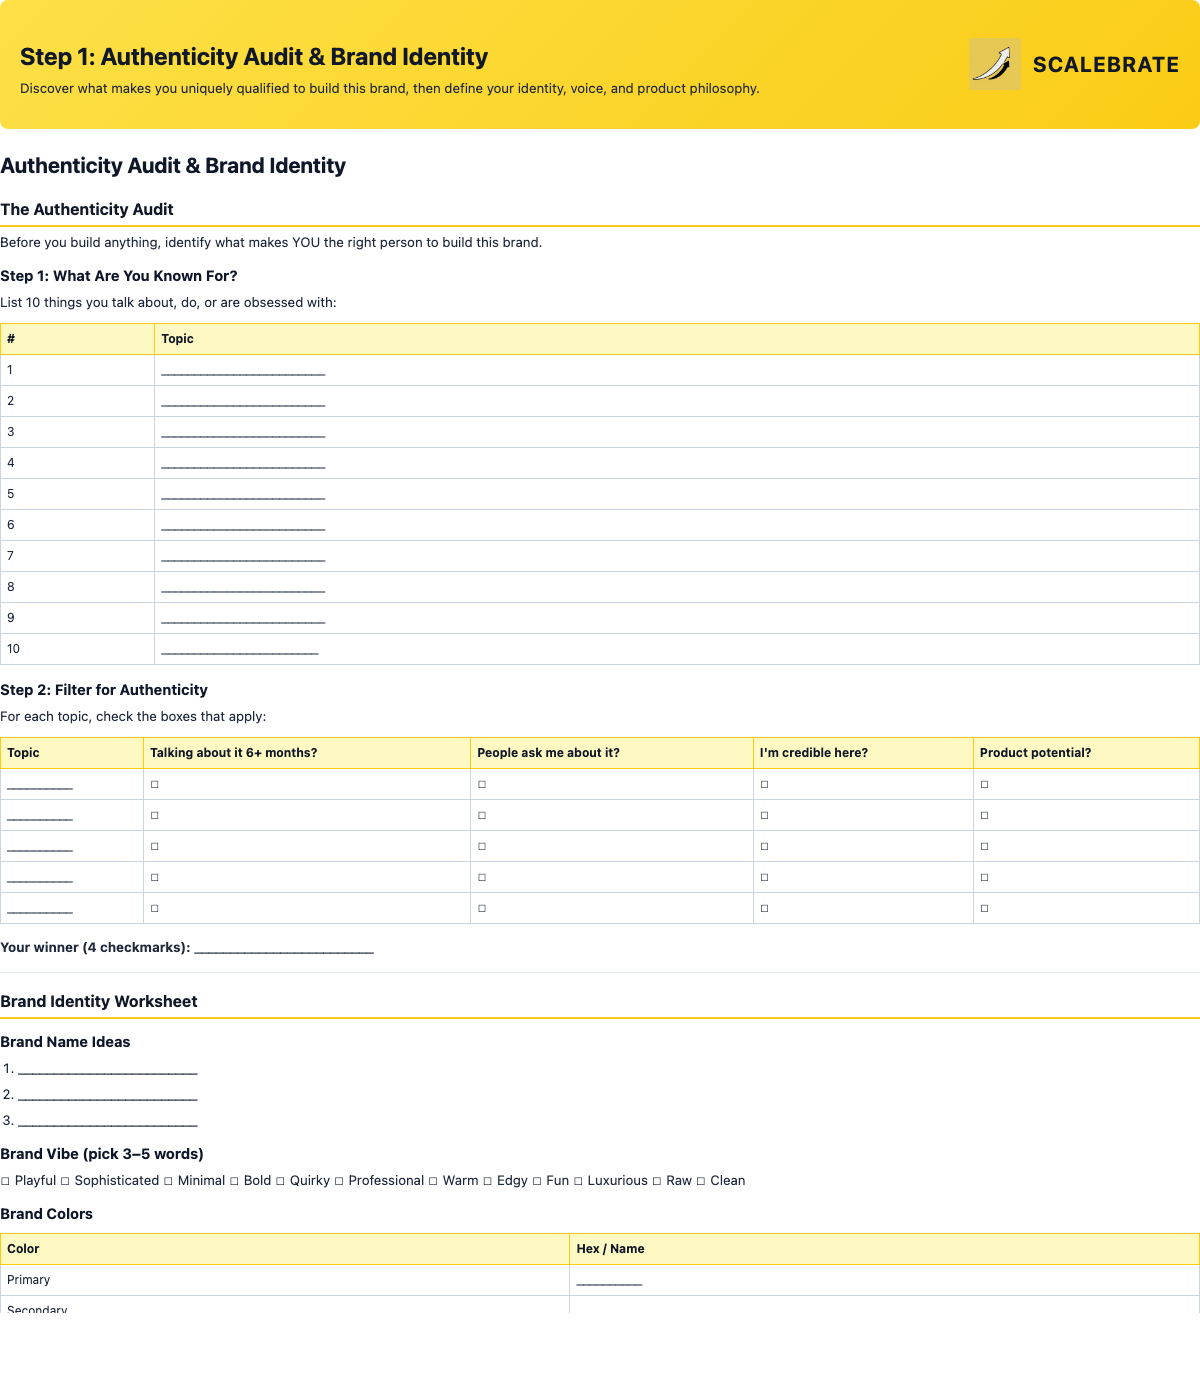Click Brand Name Ideas blank number 3
The image size is (1200, 1400).
[x=108, y=1121]
